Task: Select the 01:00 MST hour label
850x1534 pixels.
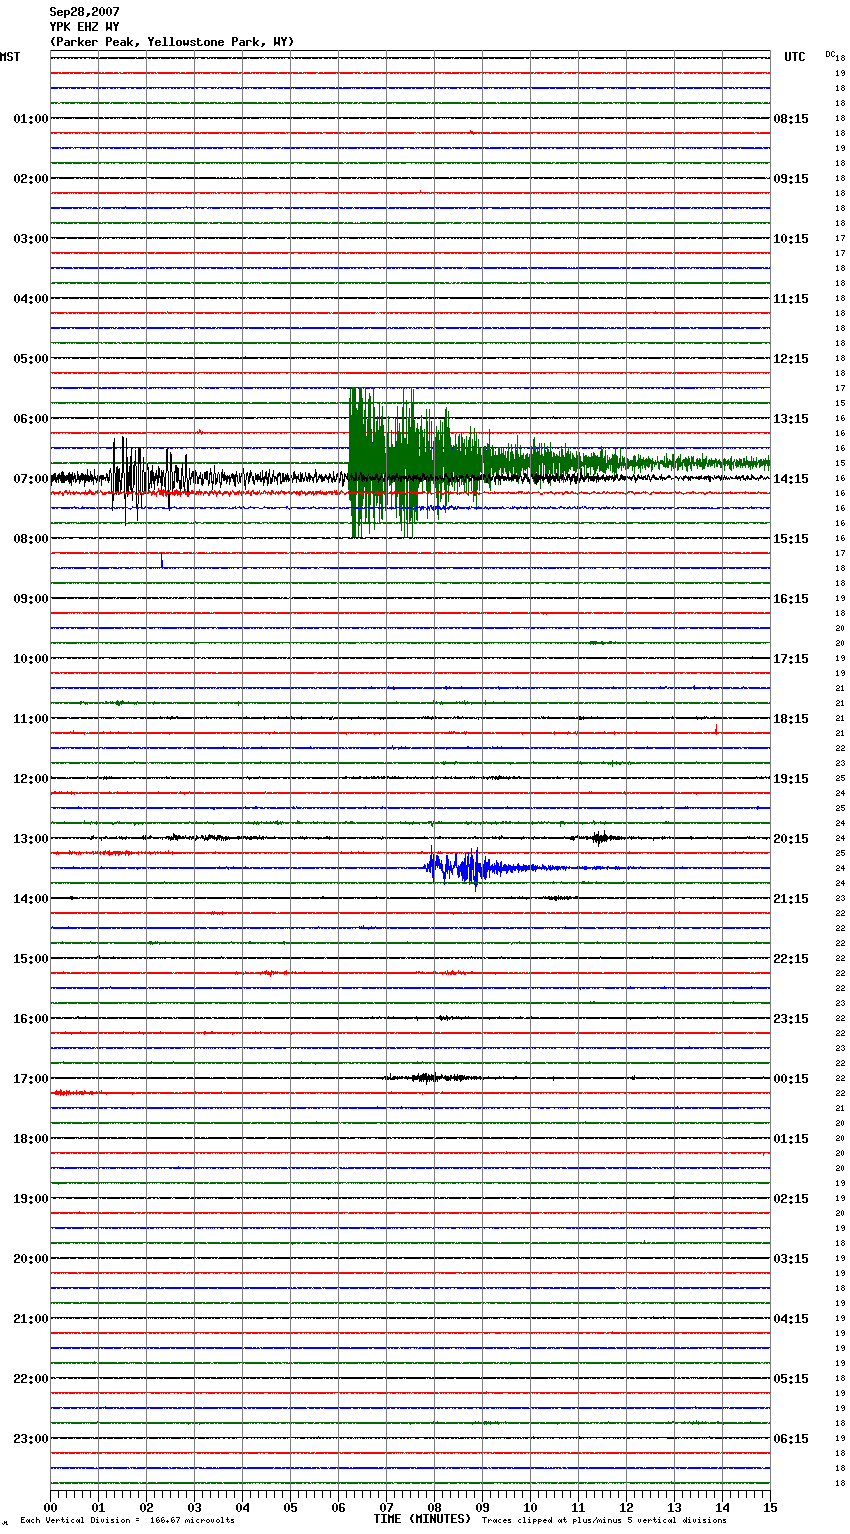Action: tap(31, 119)
